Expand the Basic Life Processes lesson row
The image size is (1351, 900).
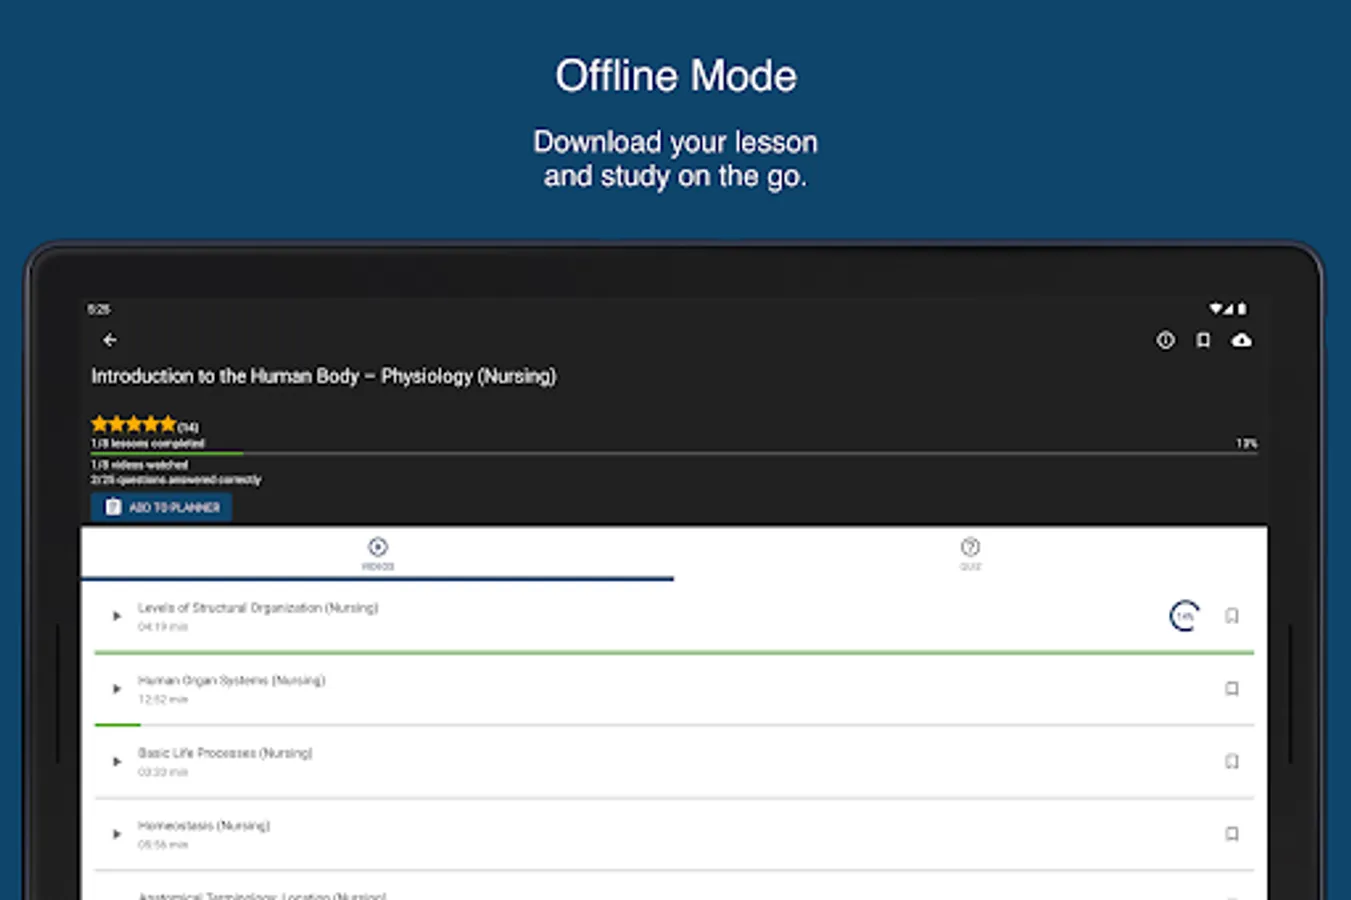click(116, 761)
